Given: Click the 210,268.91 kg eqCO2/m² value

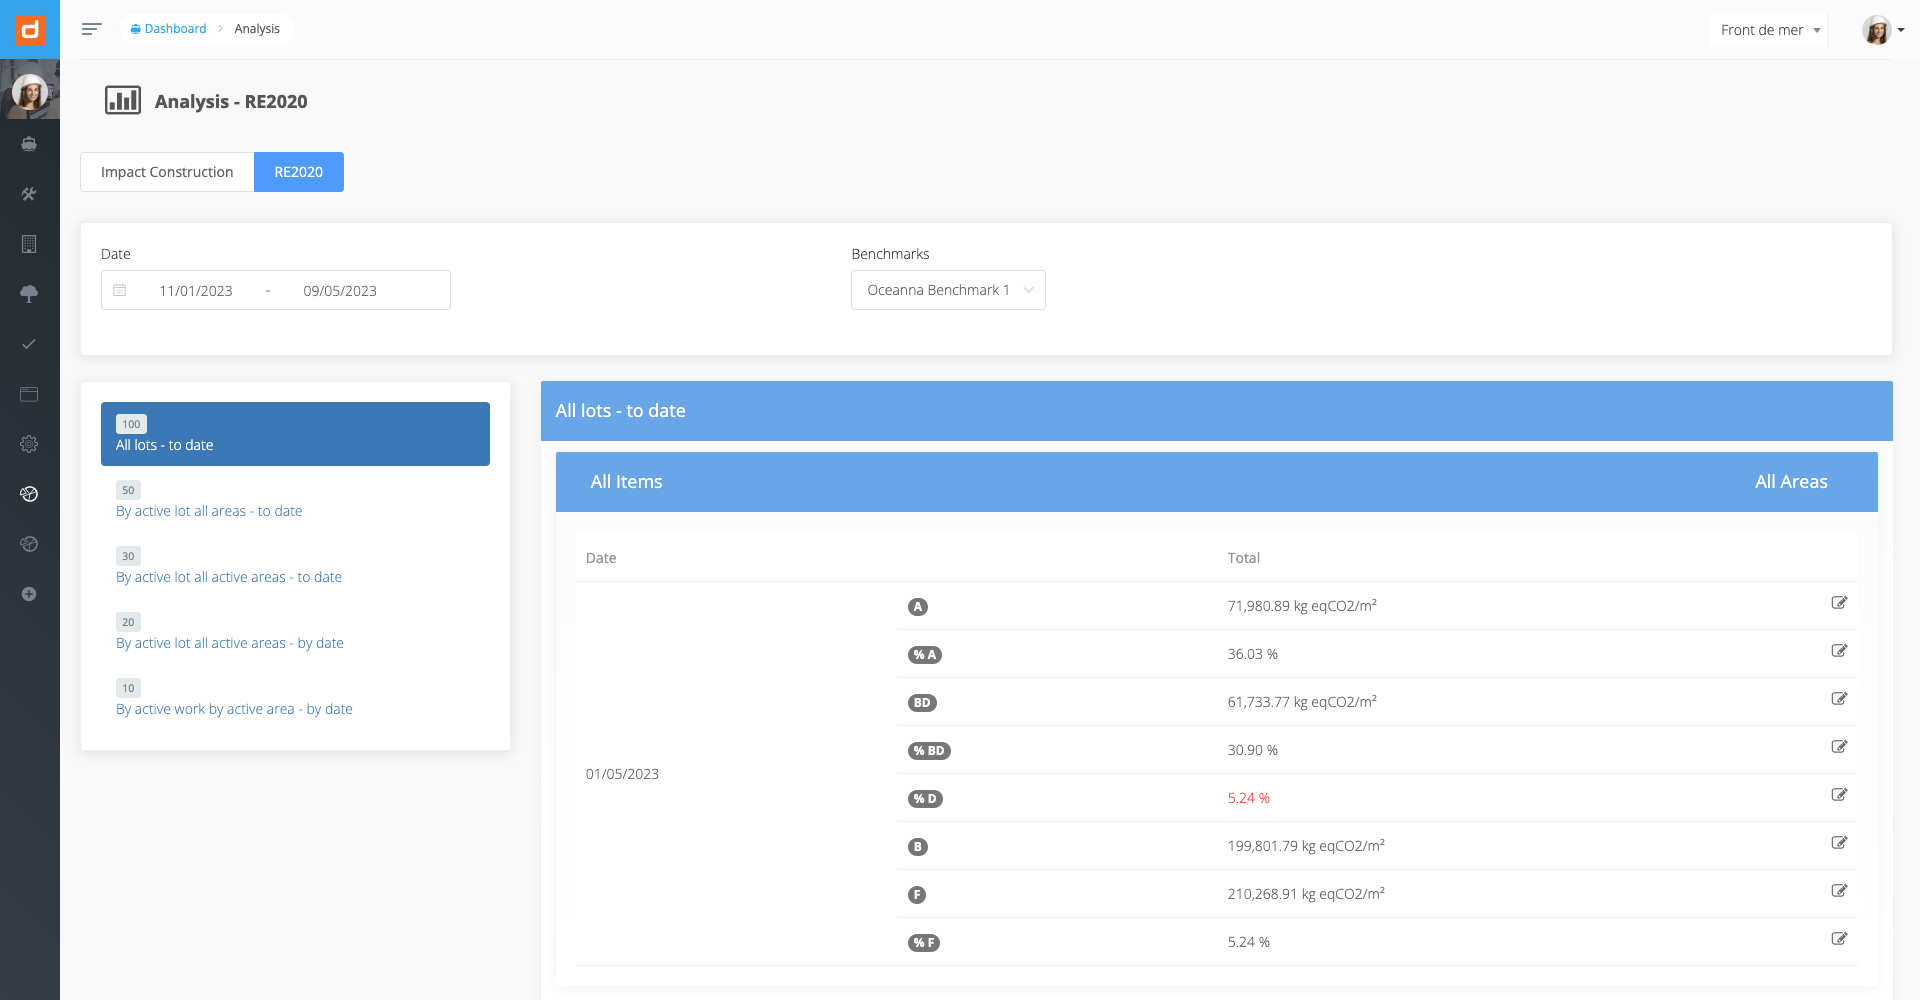Looking at the screenshot, I should pos(1306,894).
